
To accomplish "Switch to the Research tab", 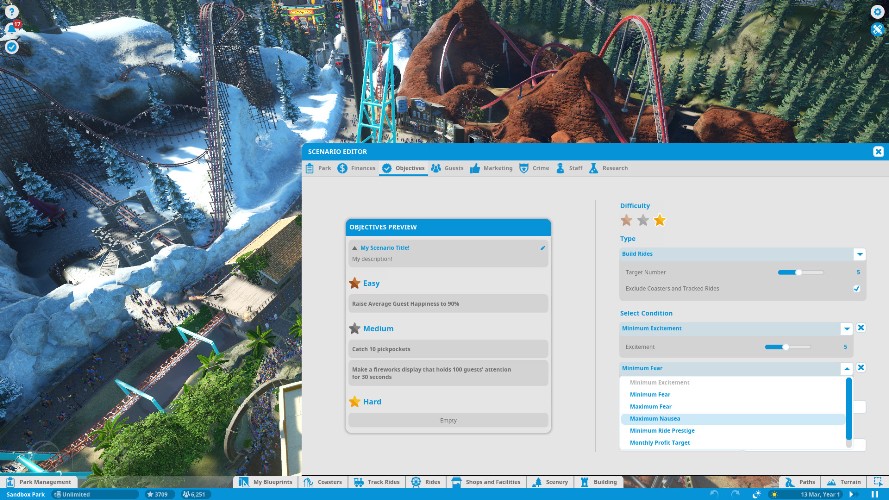I will (x=608, y=168).
